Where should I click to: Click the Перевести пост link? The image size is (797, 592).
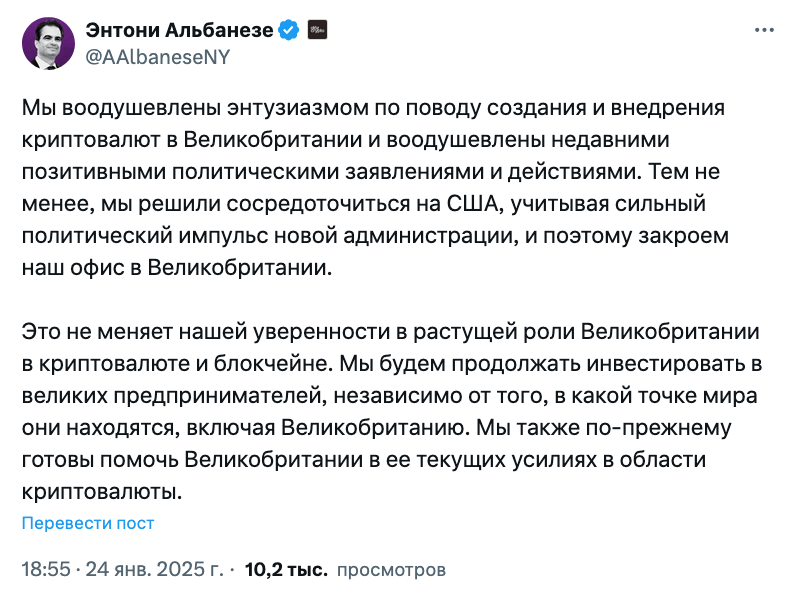coord(87,523)
